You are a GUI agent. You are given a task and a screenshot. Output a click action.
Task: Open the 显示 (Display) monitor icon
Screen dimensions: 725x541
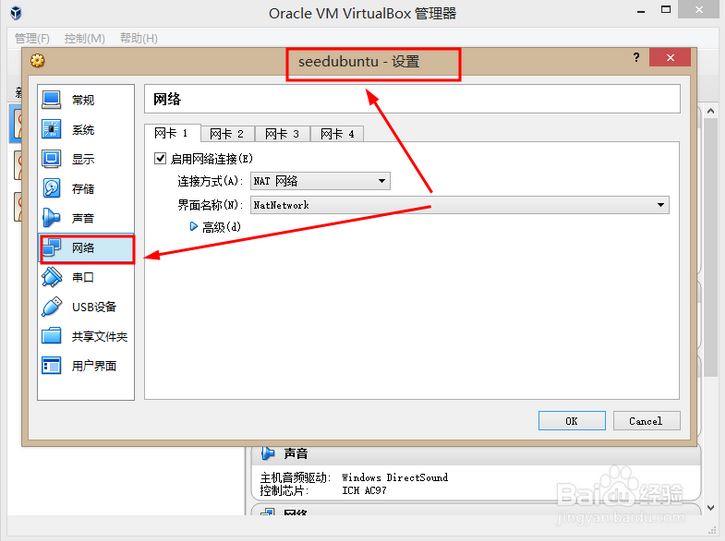[x=51, y=159]
